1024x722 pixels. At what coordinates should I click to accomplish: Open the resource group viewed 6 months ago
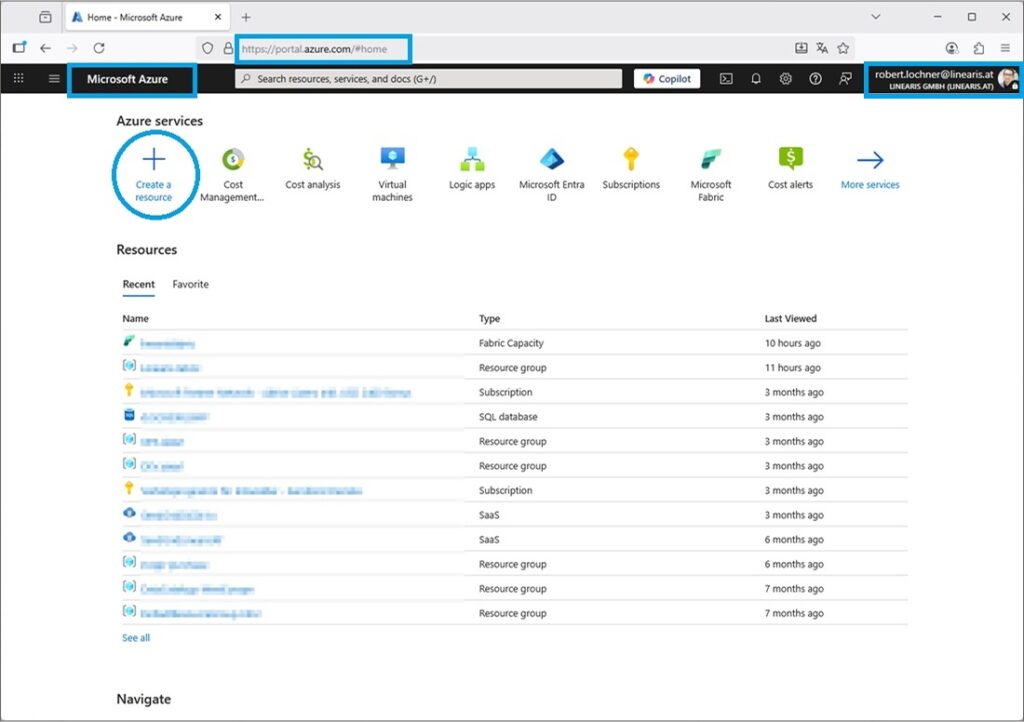(174, 565)
